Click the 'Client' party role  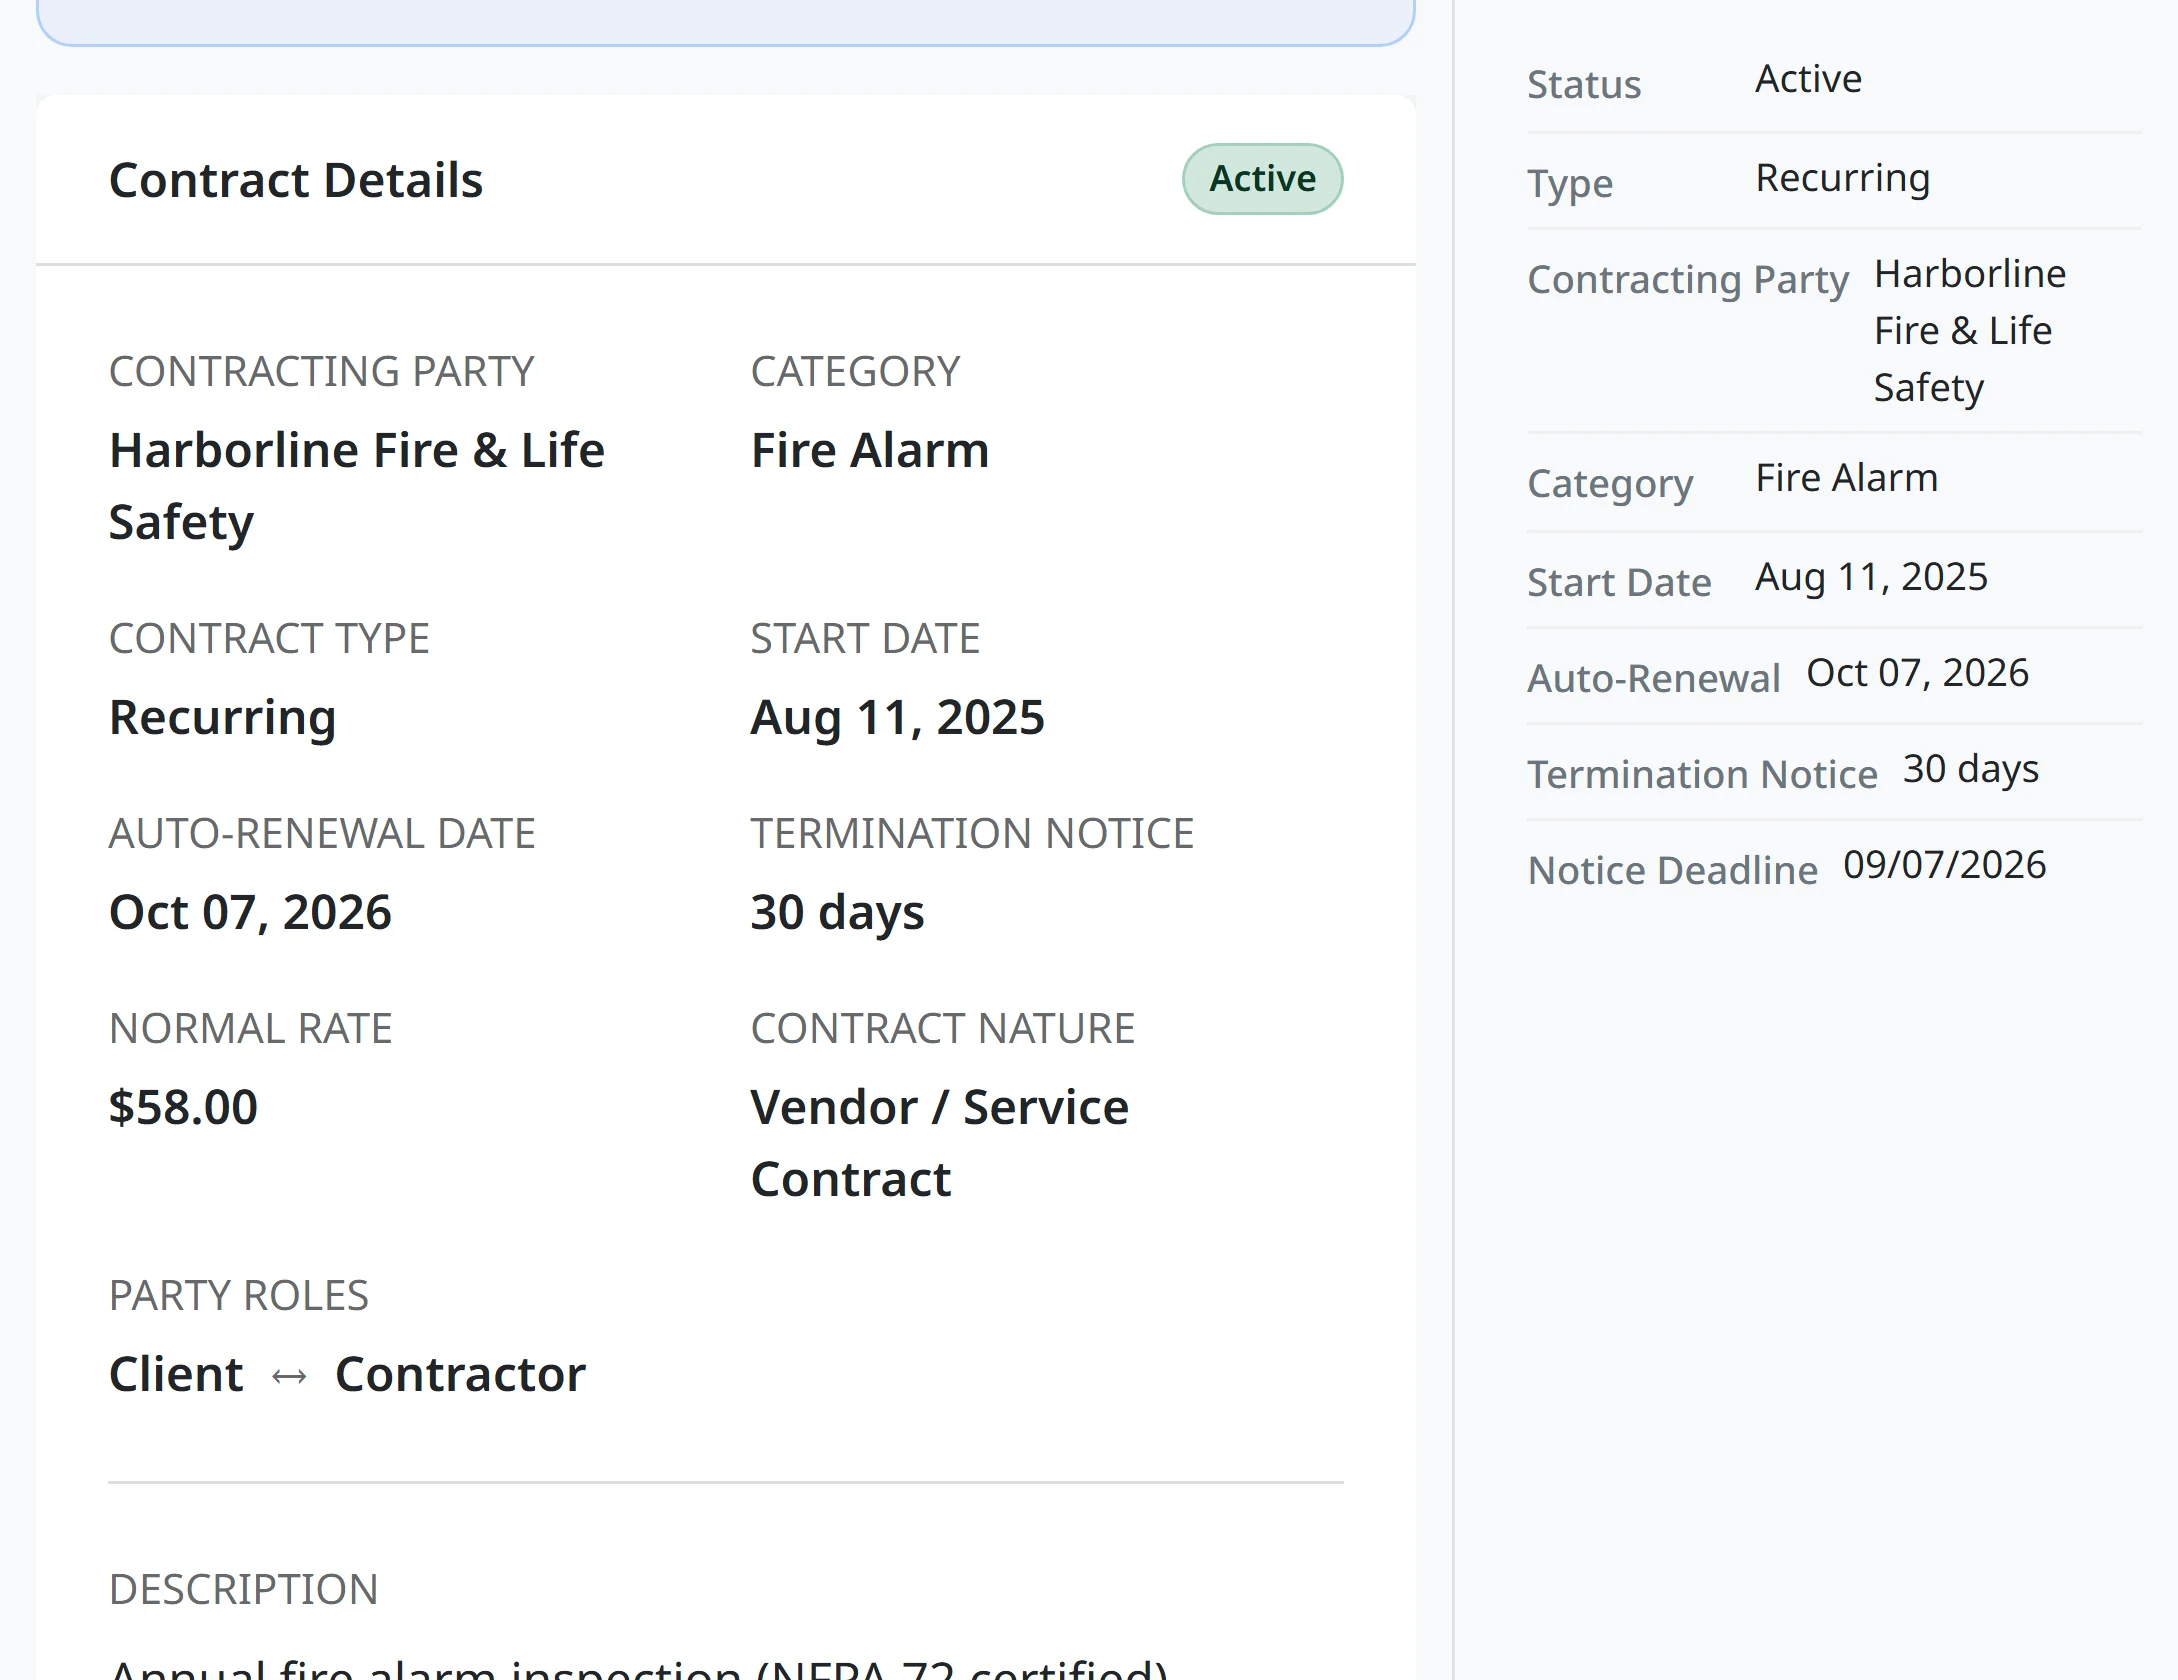pos(176,1374)
